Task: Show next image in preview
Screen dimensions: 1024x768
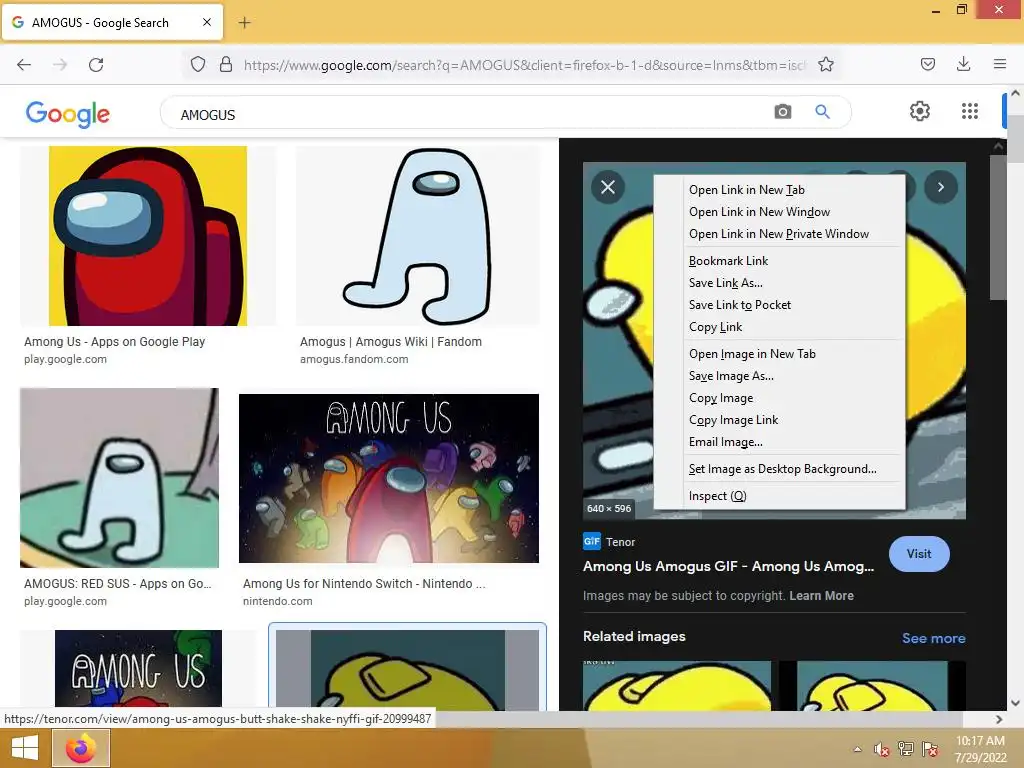Action: coord(941,187)
